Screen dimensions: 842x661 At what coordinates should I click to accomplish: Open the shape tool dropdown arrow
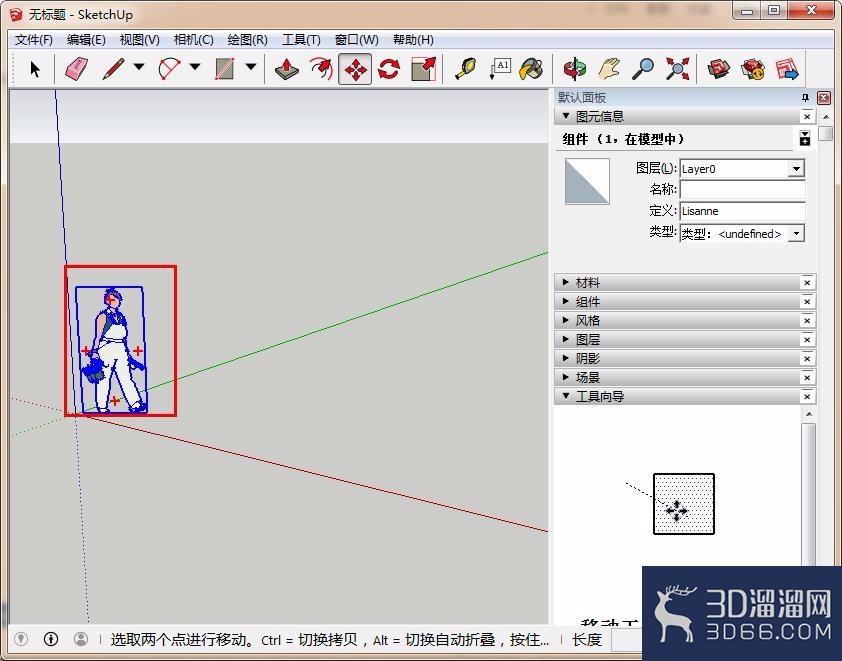point(251,67)
